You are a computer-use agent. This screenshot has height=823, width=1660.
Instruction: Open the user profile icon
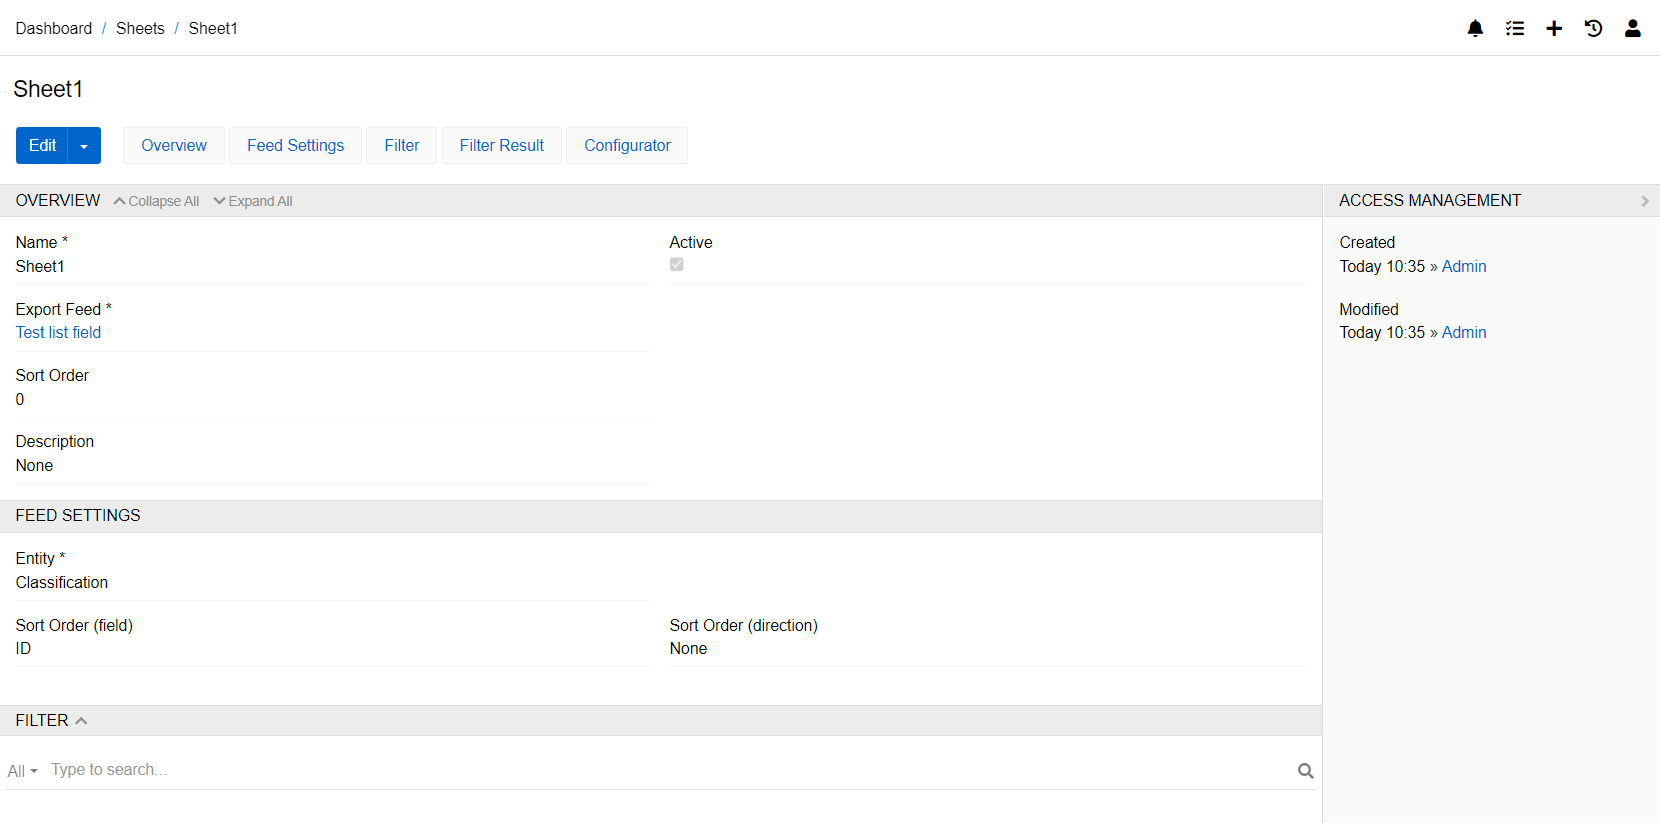pyautogui.click(x=1633, y=28)
